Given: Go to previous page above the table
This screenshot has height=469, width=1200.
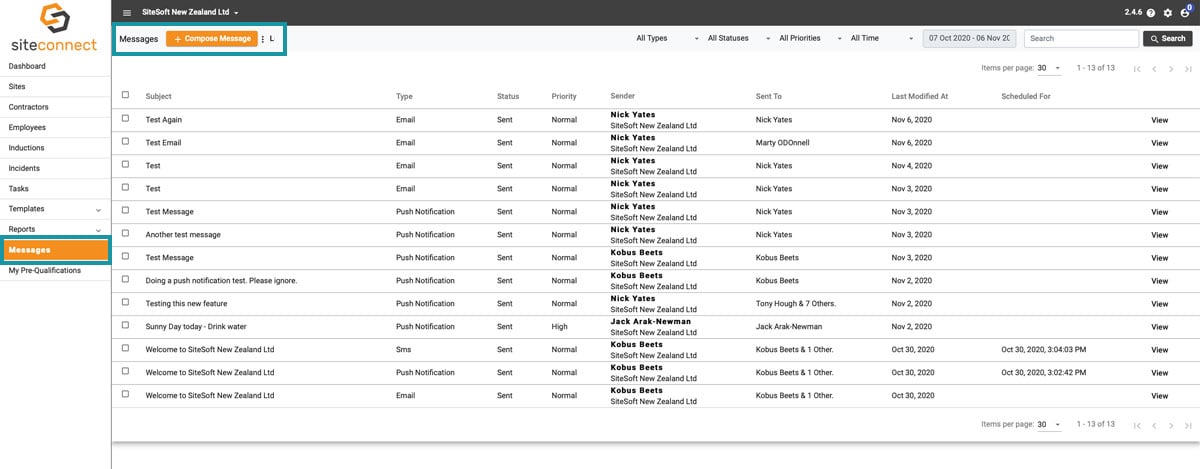Looking at the screenshot, I should point(1154,68).
